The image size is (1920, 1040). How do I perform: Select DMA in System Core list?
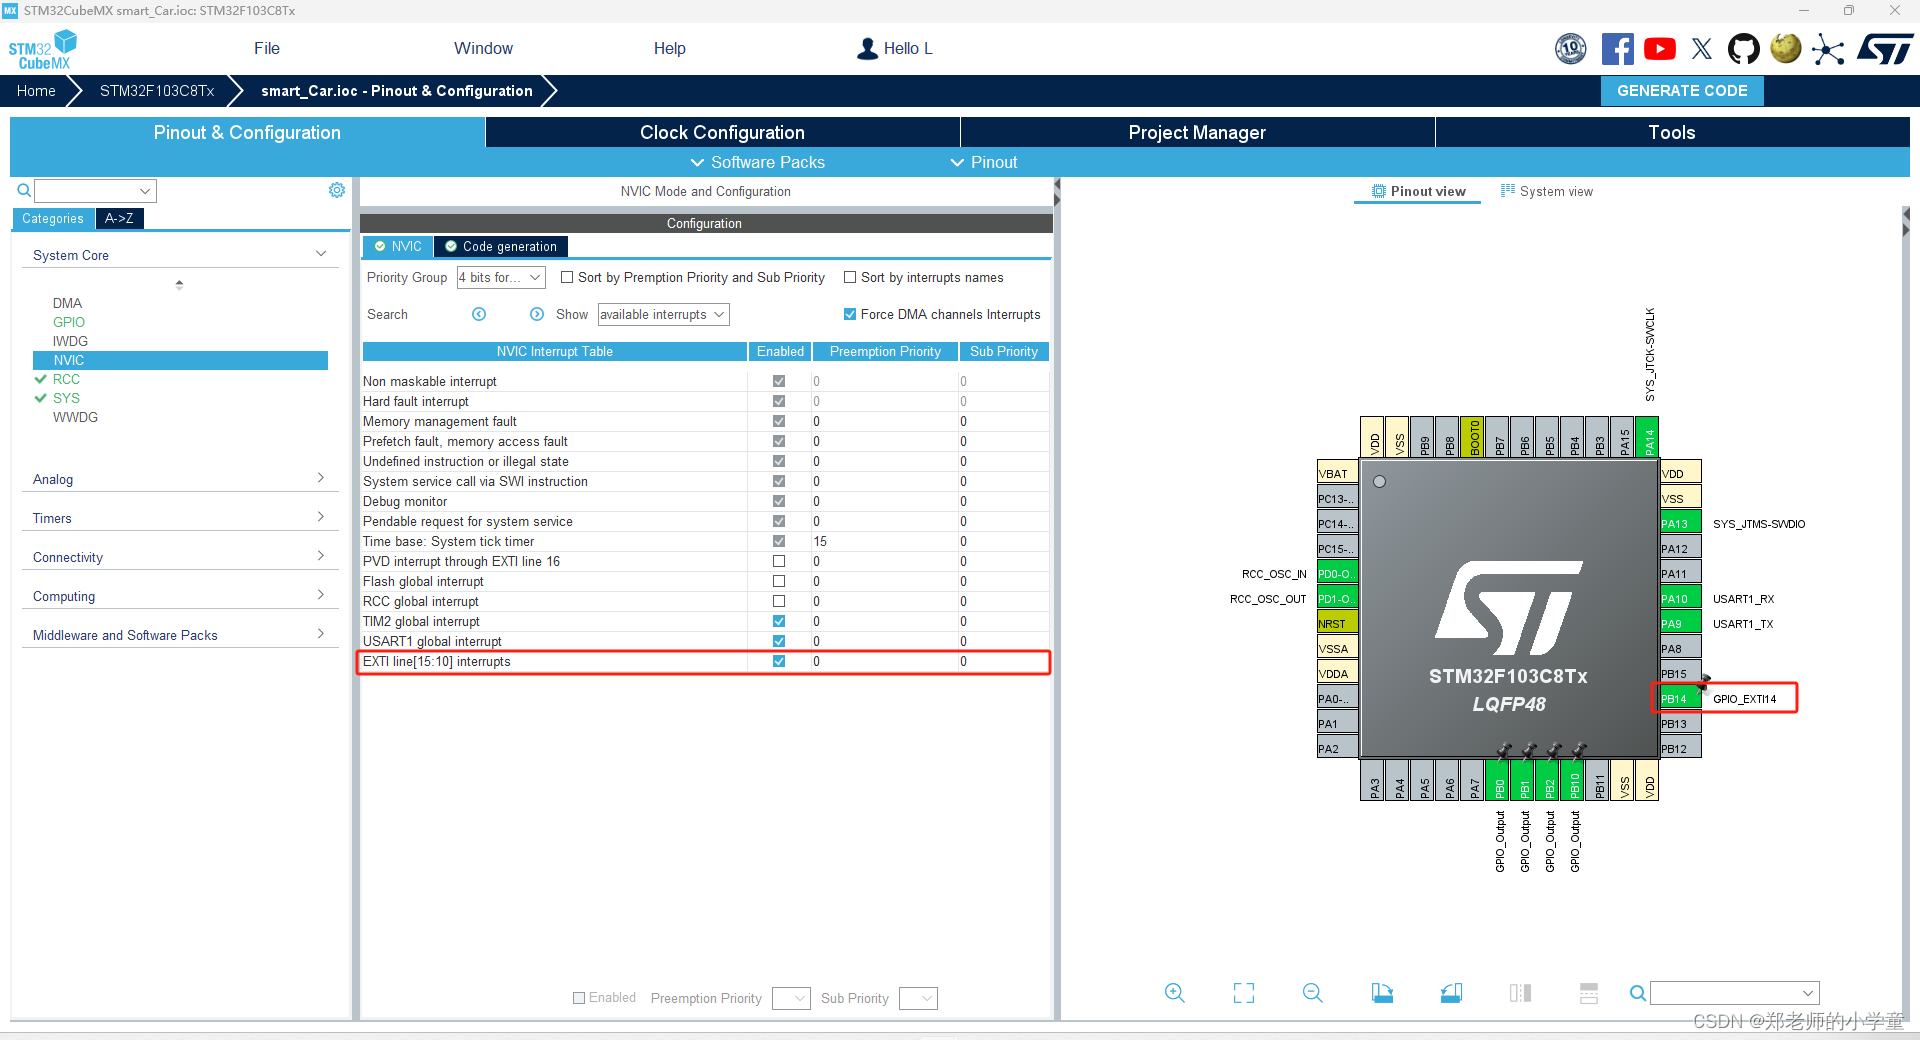pos(67,303)
